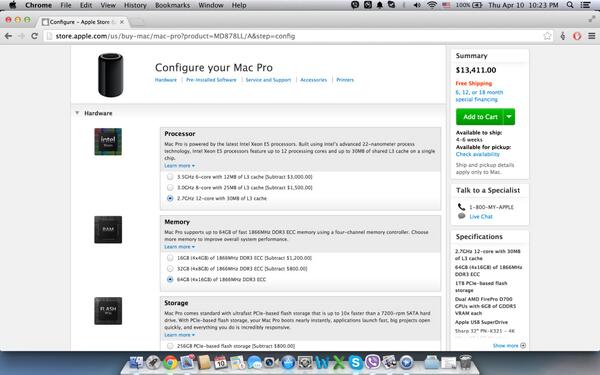Select 3.5GHz 6-core processor option
The image size is (600, 375).
click(170, 177)
